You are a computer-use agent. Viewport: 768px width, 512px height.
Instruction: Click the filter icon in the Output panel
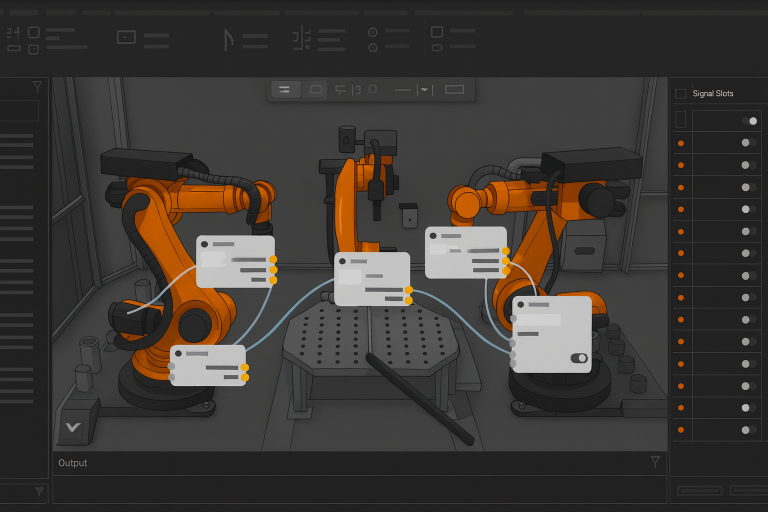[x=655, y=462]
